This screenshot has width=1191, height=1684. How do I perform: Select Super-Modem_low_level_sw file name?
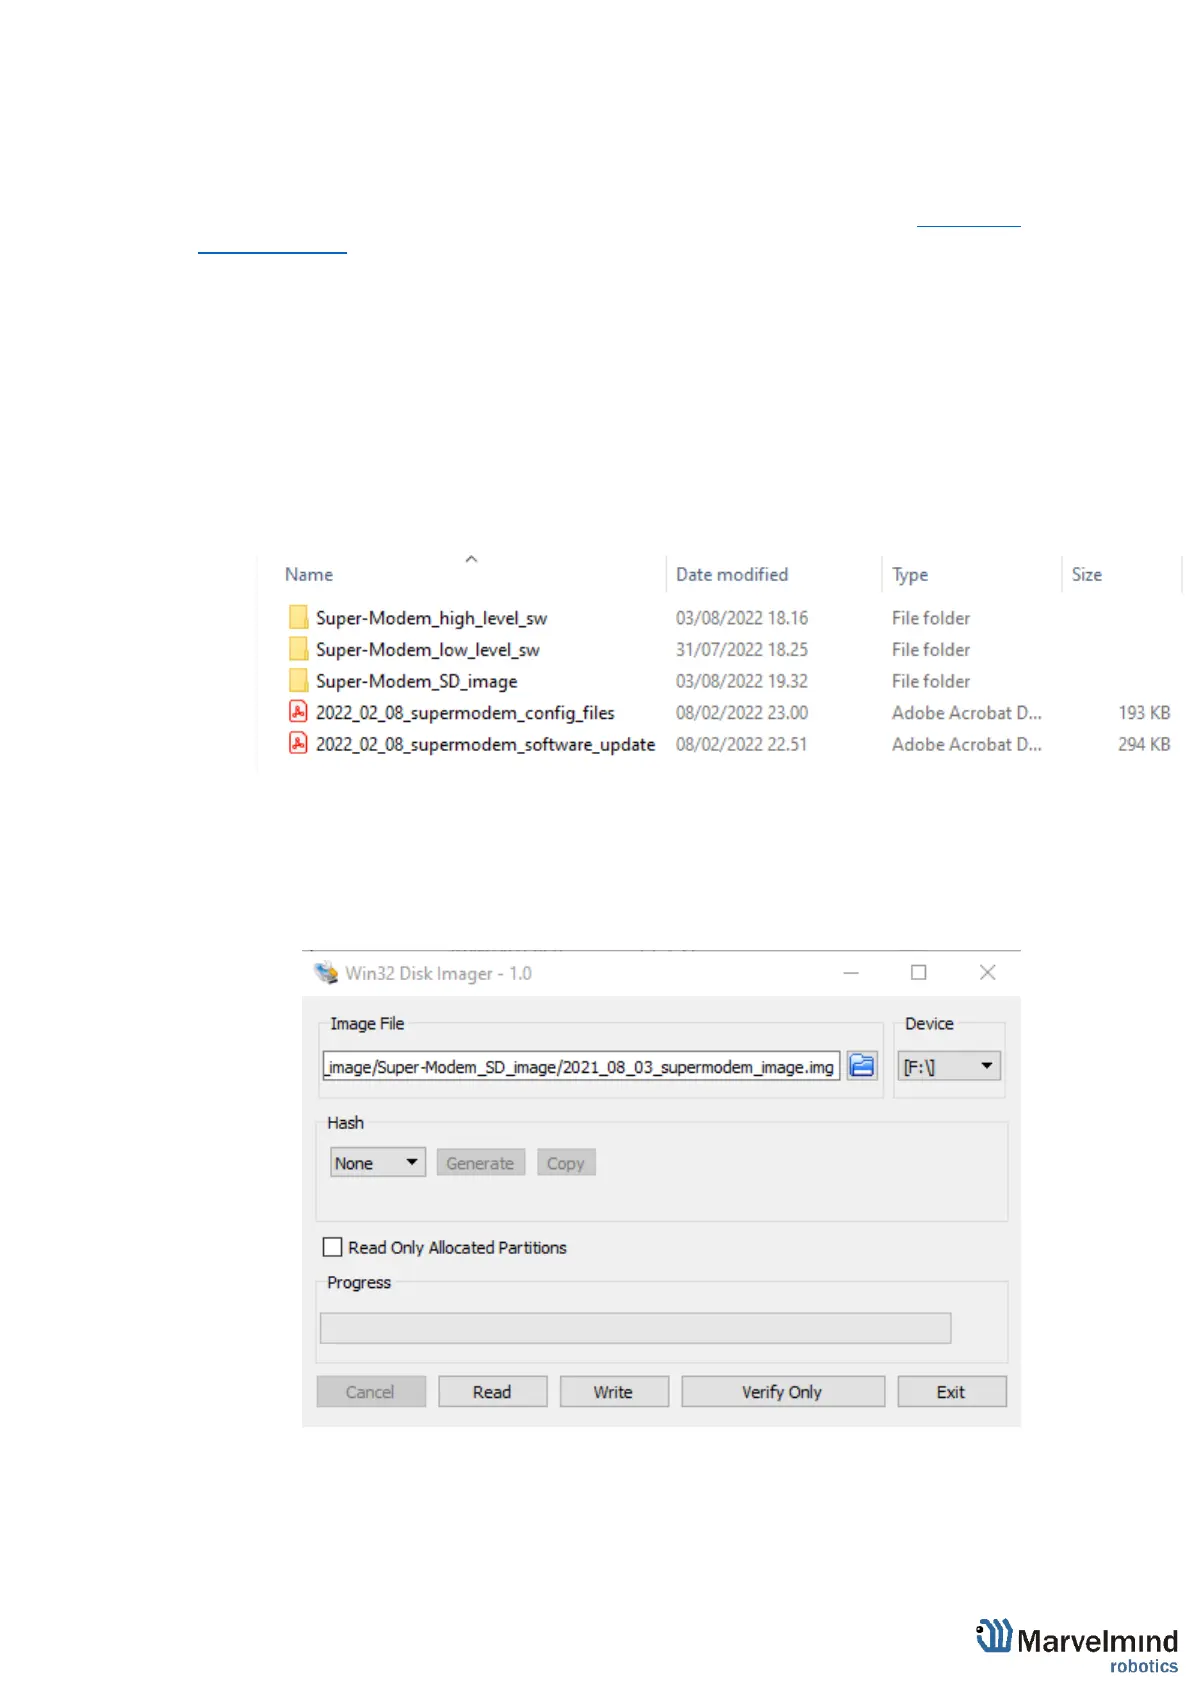click(x=427, y=649)
